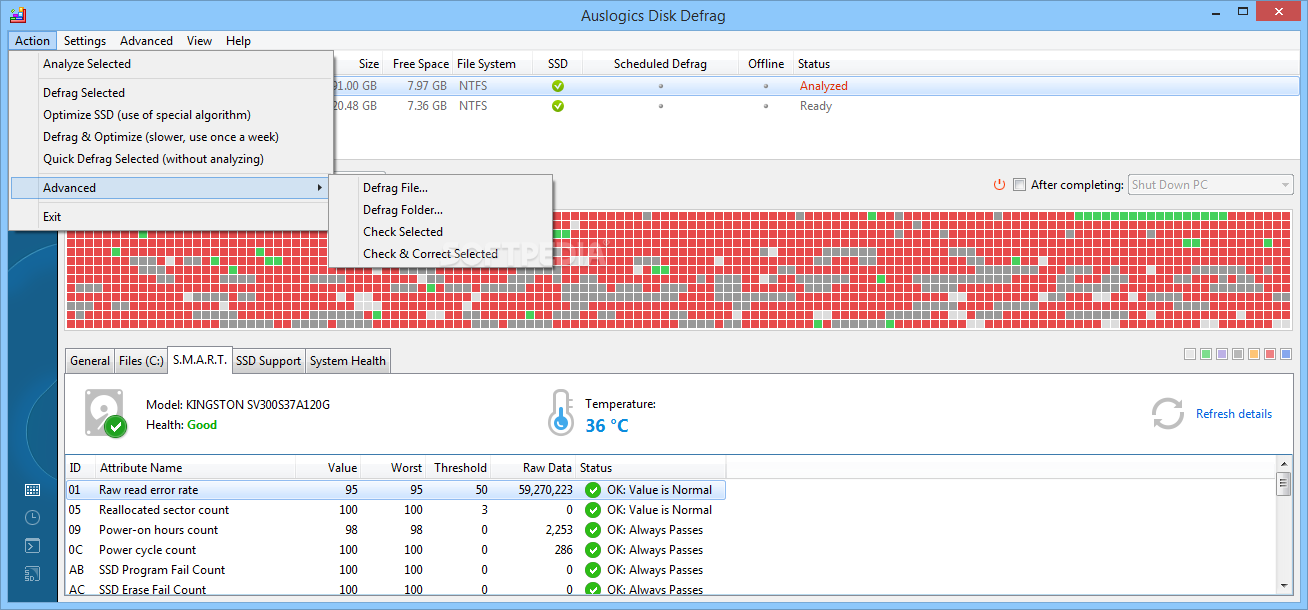Click OK status icon for Reallocated sector count
The height and width of the screenshot is (610, 1308).
click(x=593, y=510)
